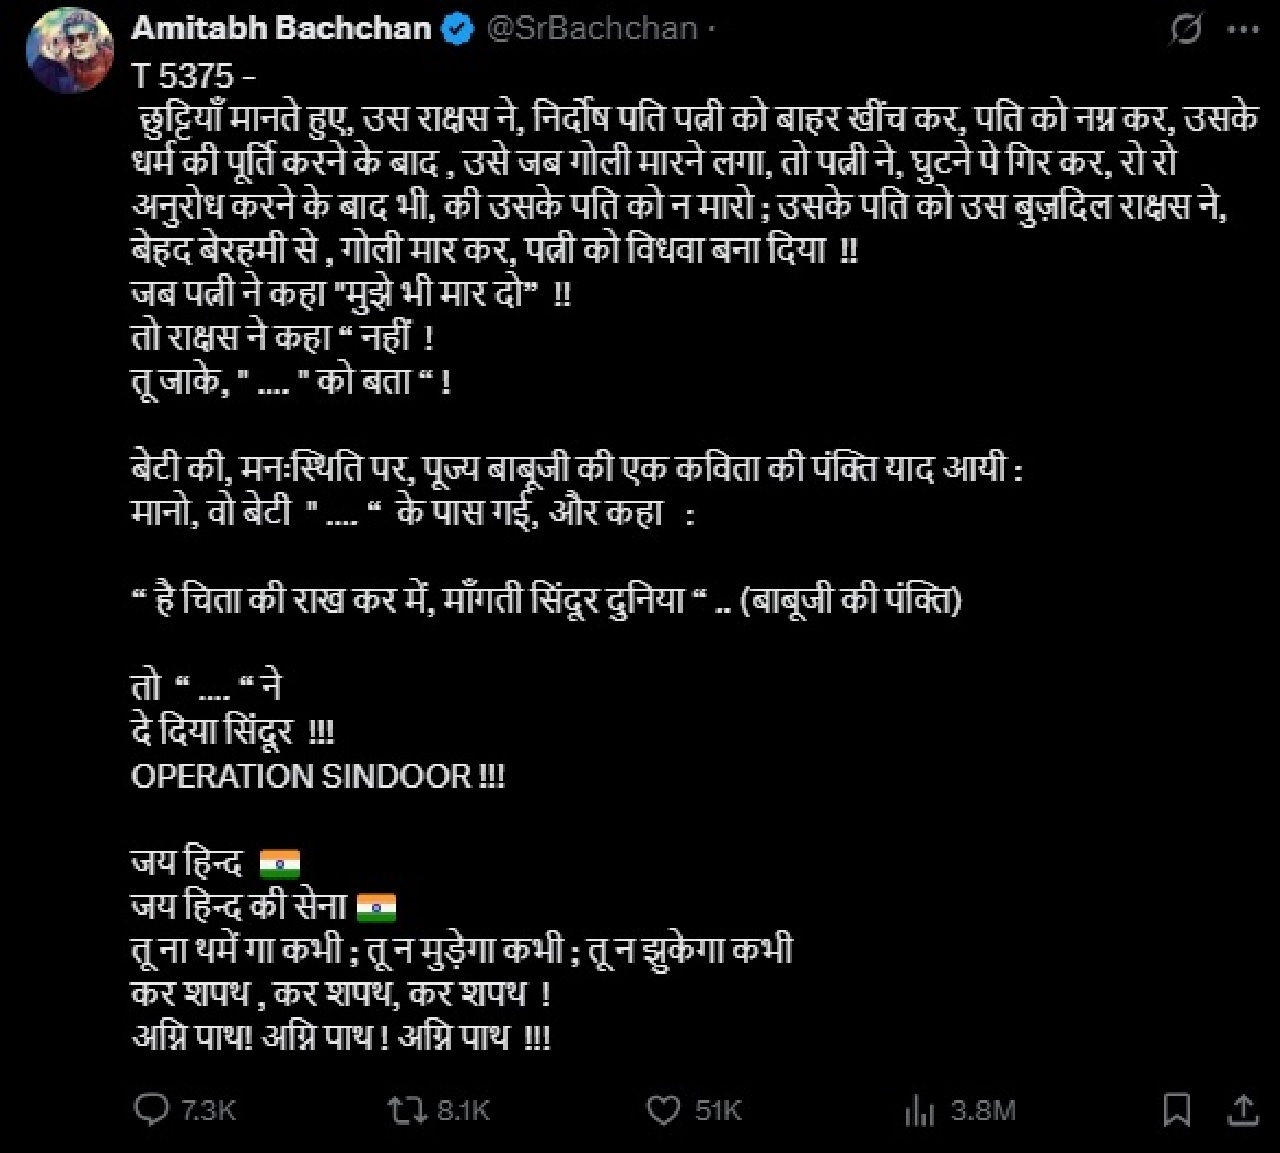Click the Grok explain-post icon
The height and width of the screenshot is (1153, 1280).
click(x=1186, y=30)
